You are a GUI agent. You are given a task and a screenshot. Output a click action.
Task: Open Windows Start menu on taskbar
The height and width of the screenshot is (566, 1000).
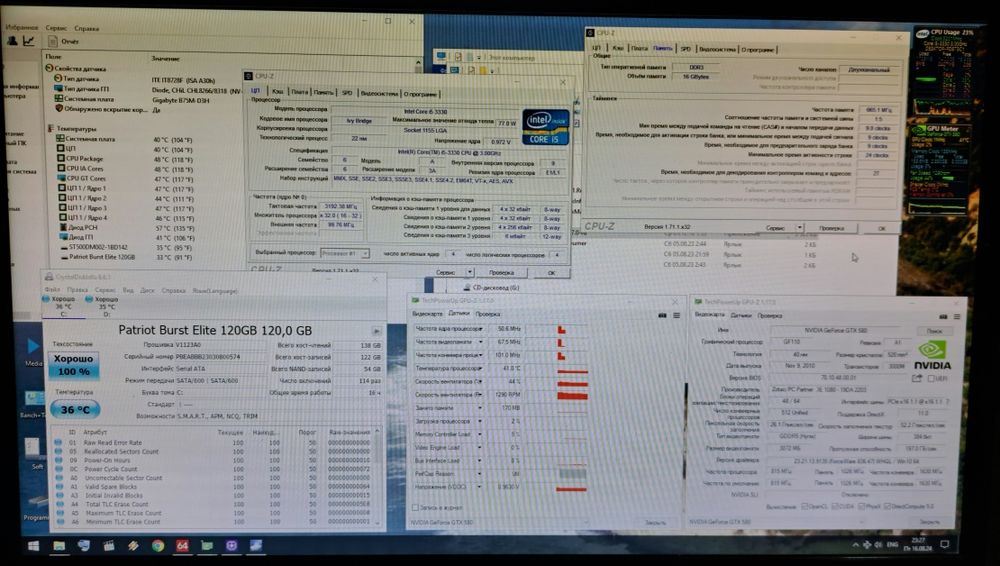coord(33,546)
